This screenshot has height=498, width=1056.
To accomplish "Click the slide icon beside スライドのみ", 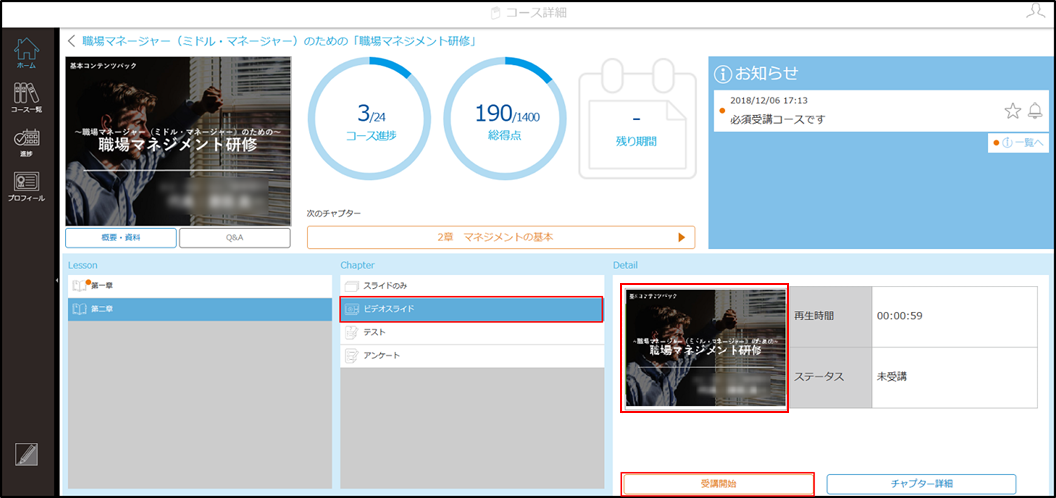I will (x=352, y=286).
